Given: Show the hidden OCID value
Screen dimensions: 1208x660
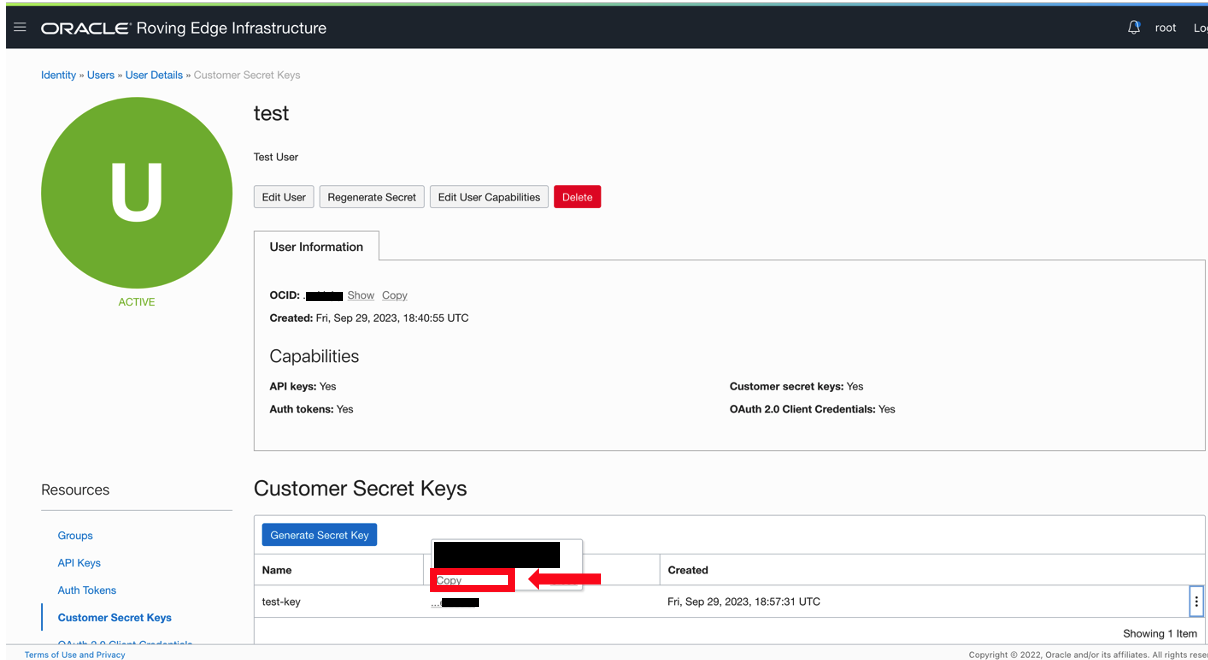Looking at the screenshot, I should [360, 295].
